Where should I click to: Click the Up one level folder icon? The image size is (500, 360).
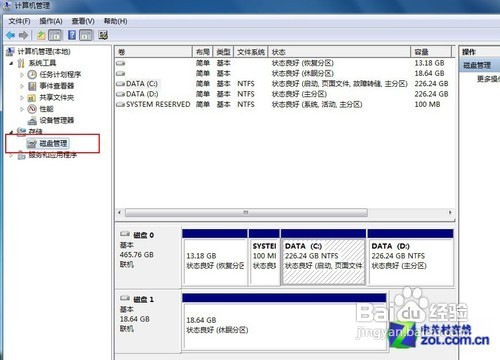(41, 35)
